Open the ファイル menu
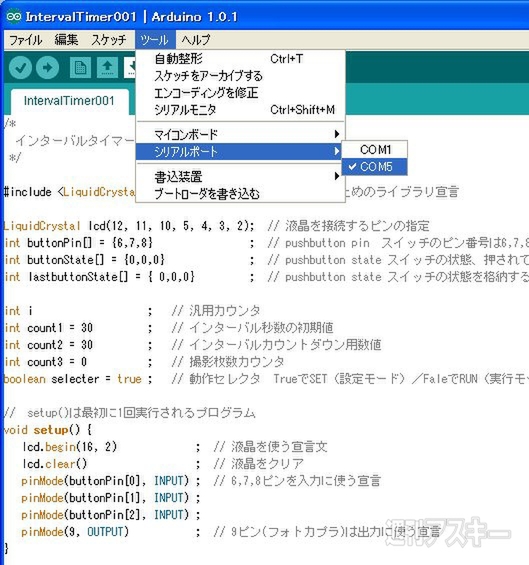This screenshot has height=565, width=529. click(26, 40)
